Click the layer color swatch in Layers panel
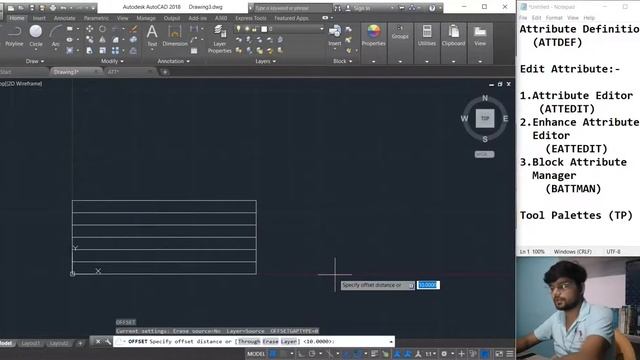Screen dimensions: 640x360 point(264,29)
